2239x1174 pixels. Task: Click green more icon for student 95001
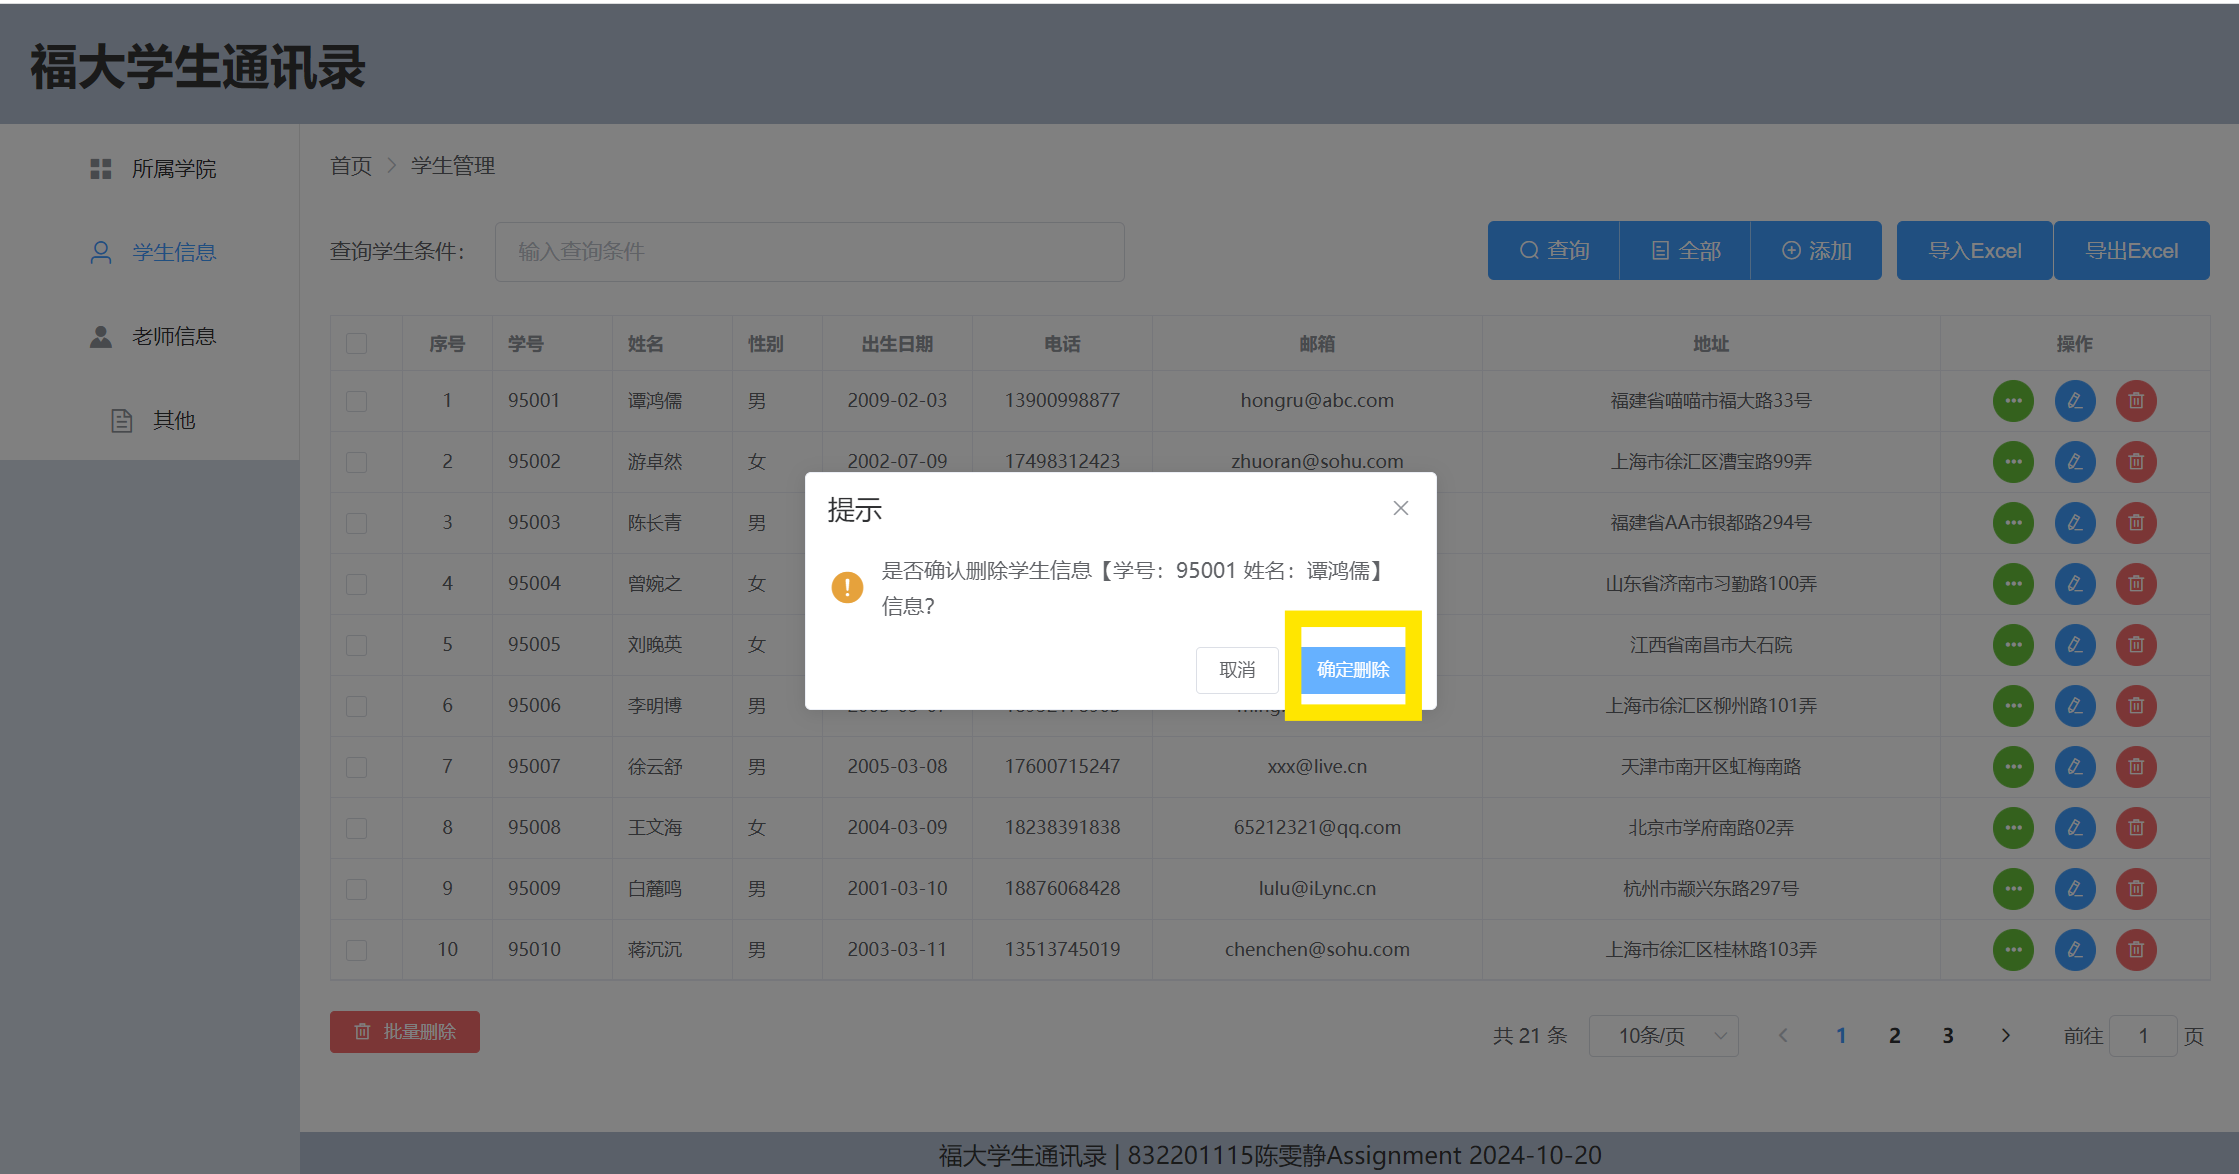point(2013,401)
